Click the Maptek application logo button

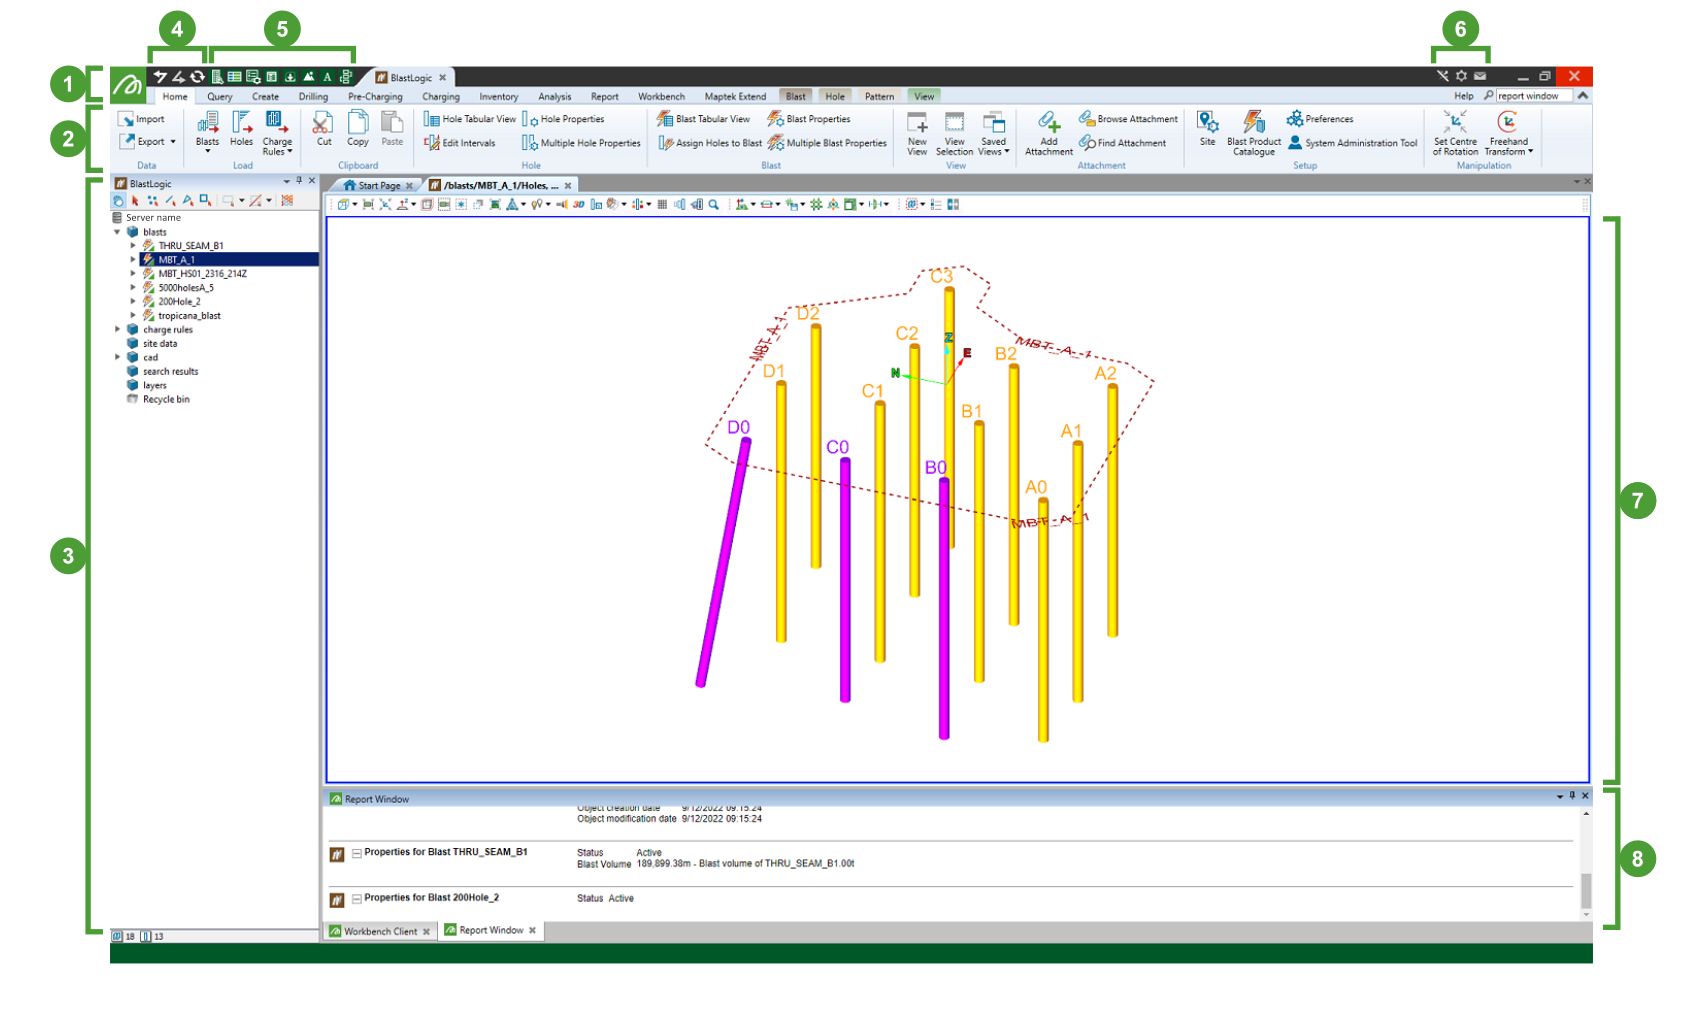128,86
